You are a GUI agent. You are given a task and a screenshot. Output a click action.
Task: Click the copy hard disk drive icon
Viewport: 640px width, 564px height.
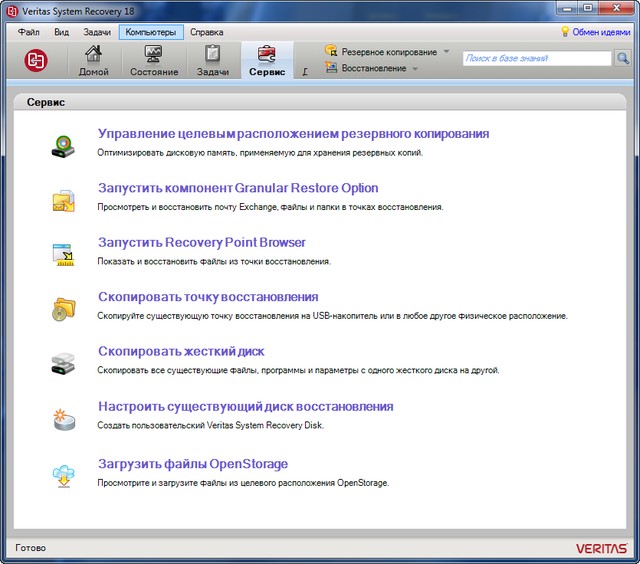tap(64, 362)
